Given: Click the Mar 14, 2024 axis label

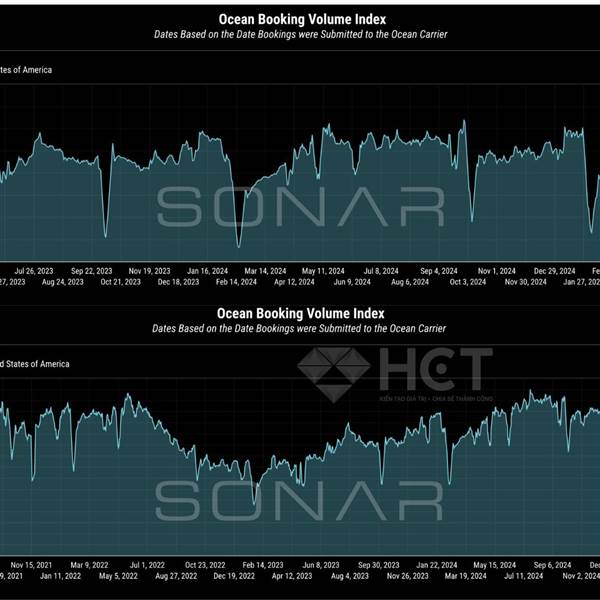Looking at the screenshot, I should tap(265, 271).
